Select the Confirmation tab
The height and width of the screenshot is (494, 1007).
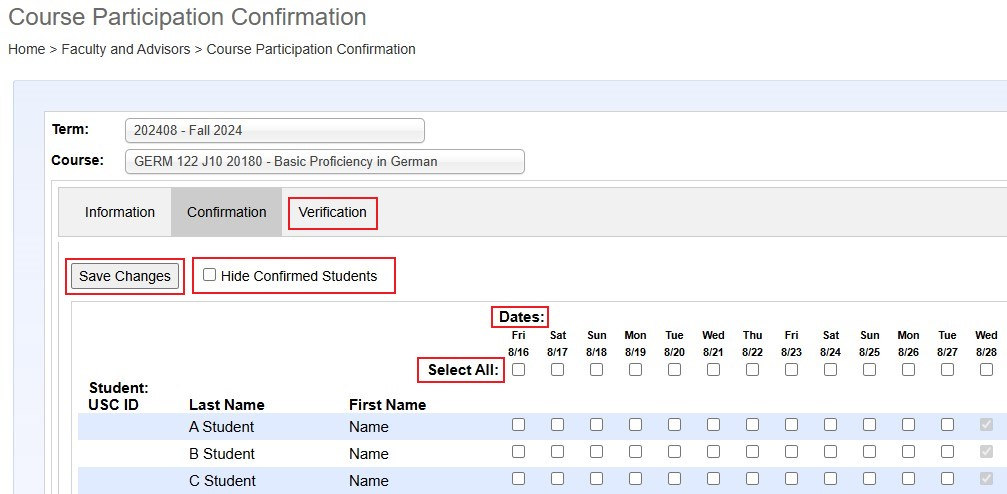226,212
